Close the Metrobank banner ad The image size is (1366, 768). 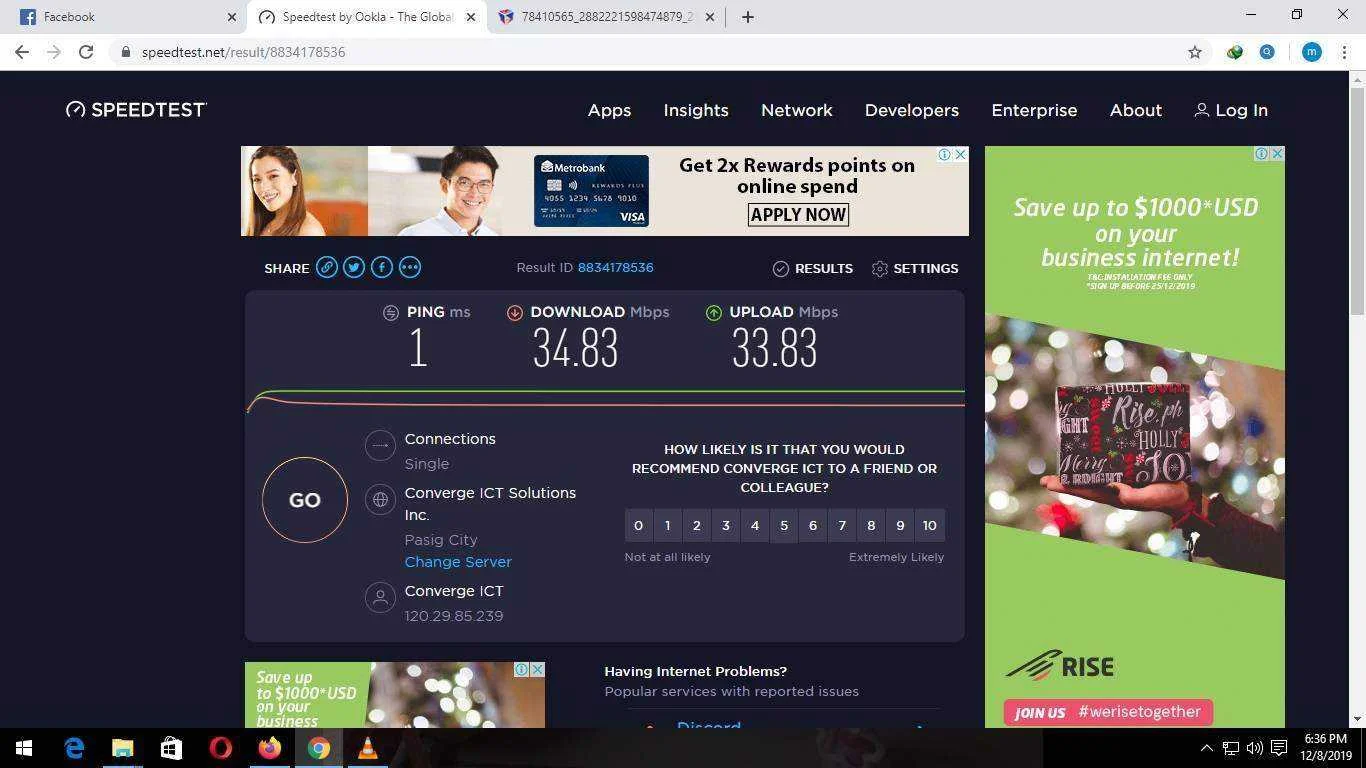[960, 154]
